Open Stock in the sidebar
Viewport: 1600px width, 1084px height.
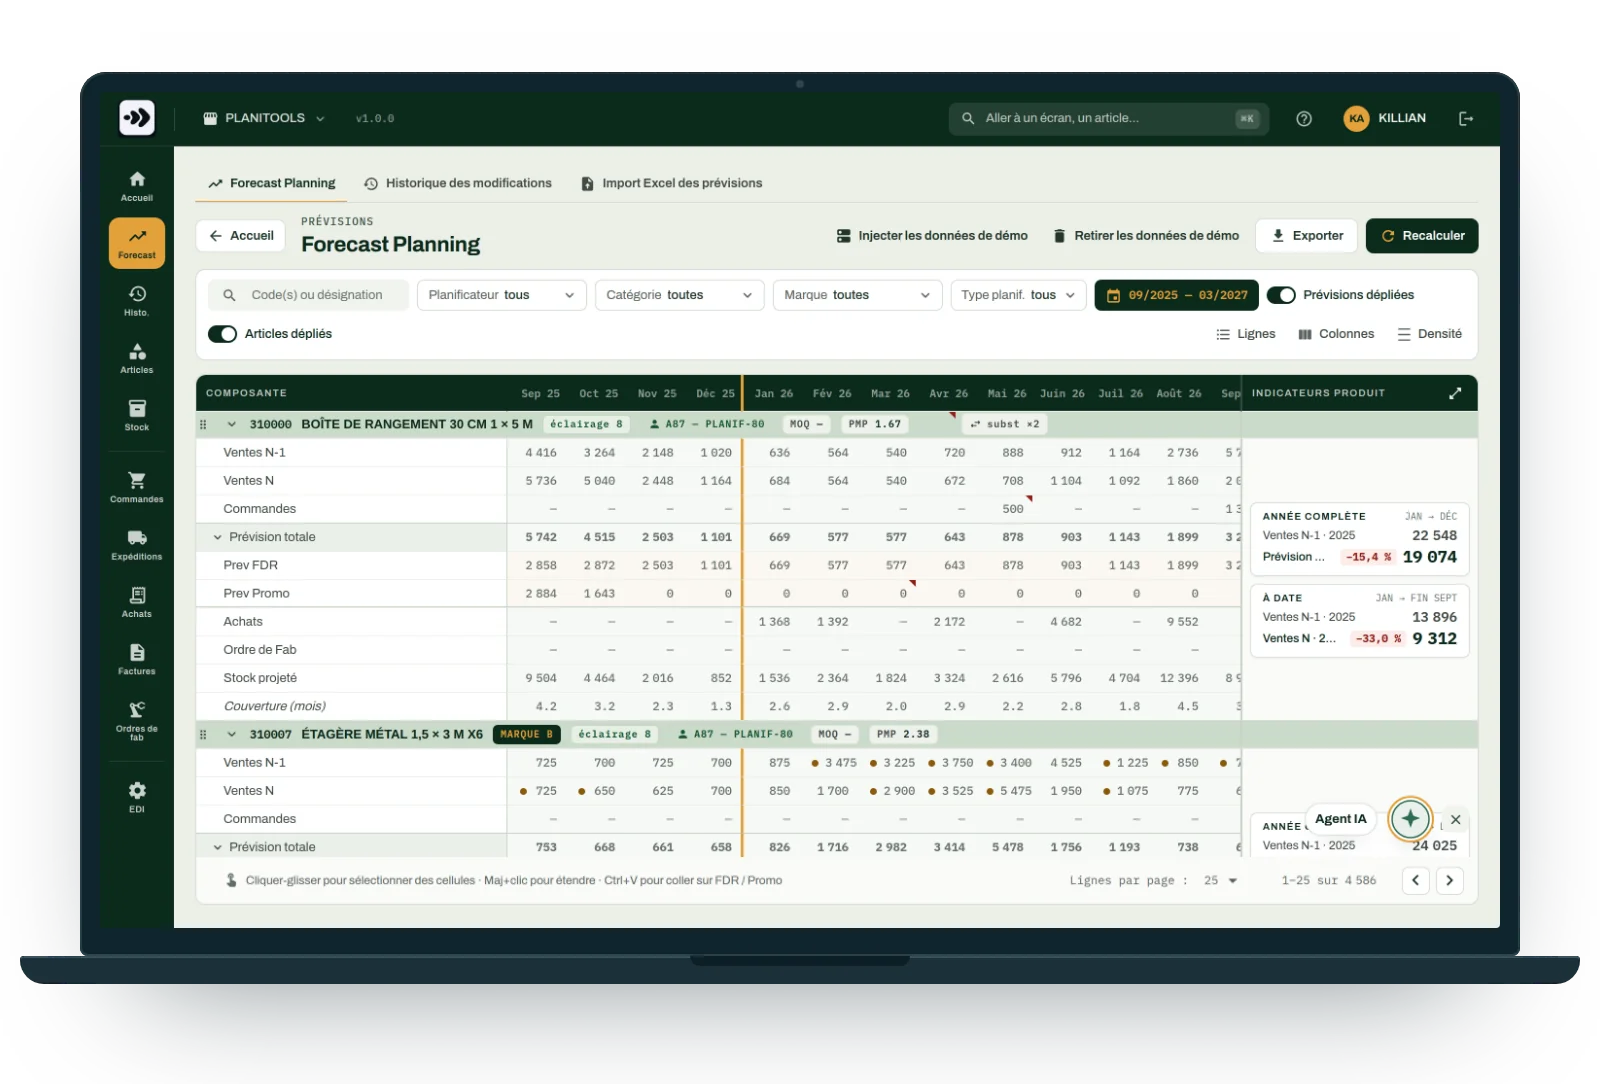[137, 415]
